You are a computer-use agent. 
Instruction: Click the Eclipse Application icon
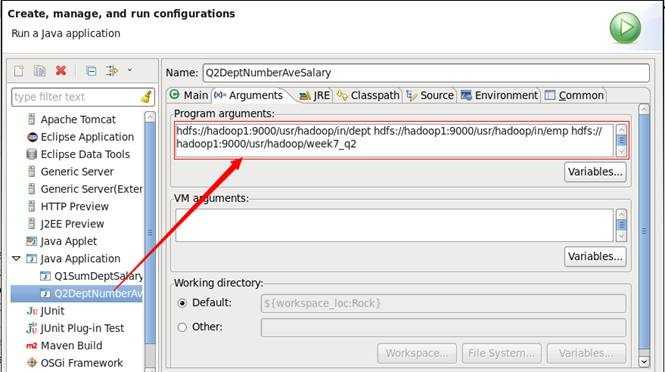(x=32, y=137)
